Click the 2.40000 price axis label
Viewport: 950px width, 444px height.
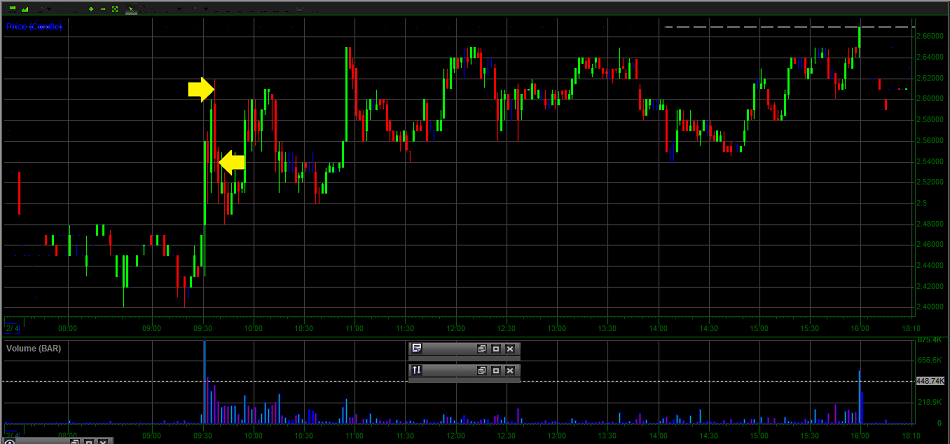[x=929, y=306]
